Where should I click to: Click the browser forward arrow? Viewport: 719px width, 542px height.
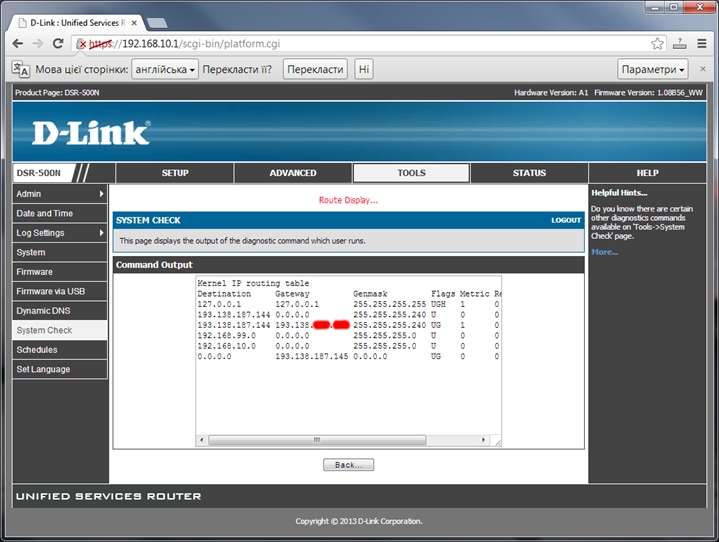pyautogui.click(x=37, y=44)
